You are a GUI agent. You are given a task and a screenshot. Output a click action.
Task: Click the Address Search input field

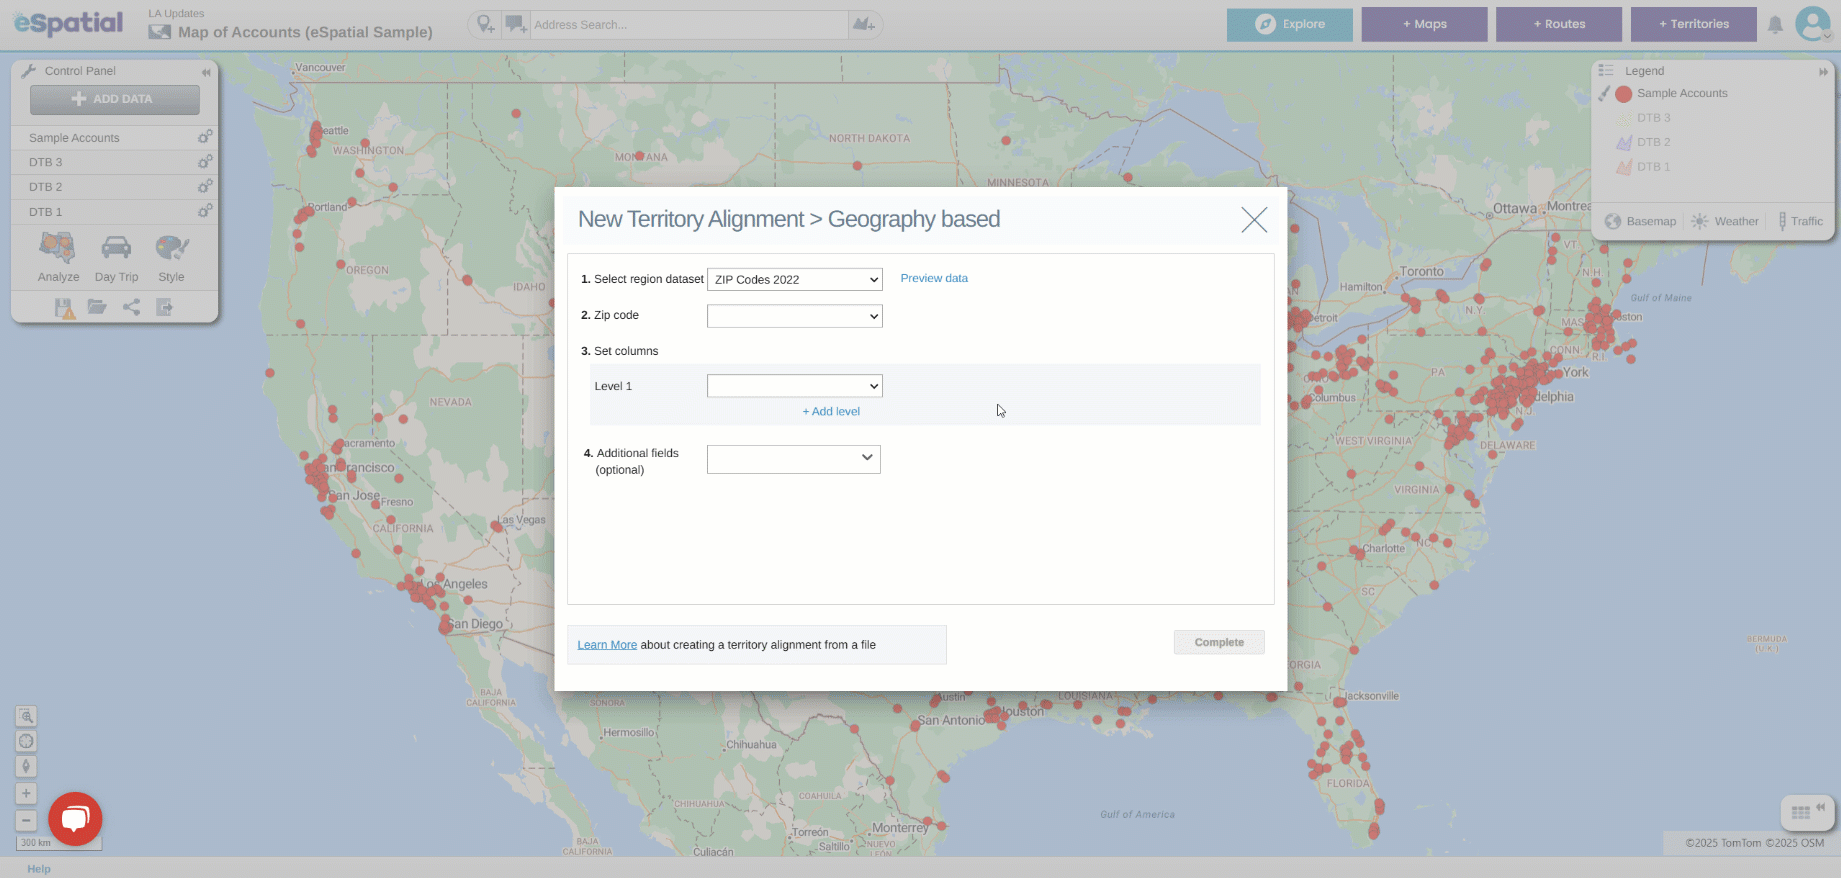coord(689,24)
